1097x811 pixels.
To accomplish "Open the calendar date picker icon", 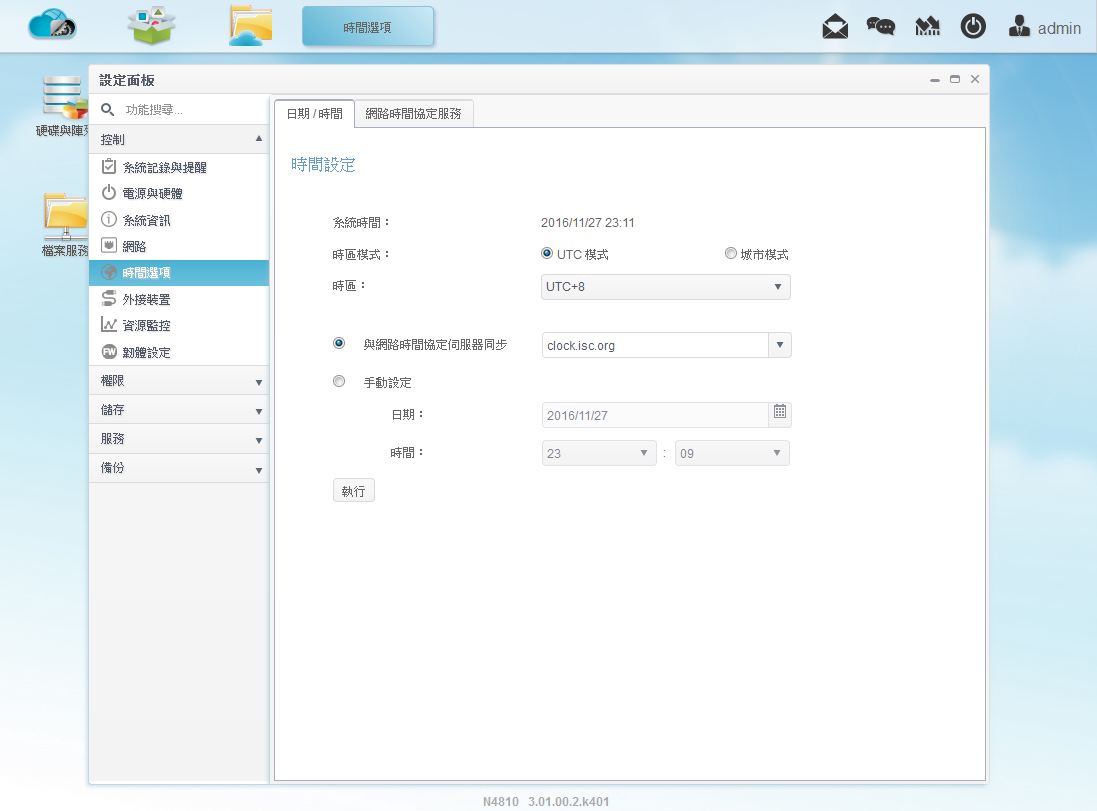I will 779,412.
